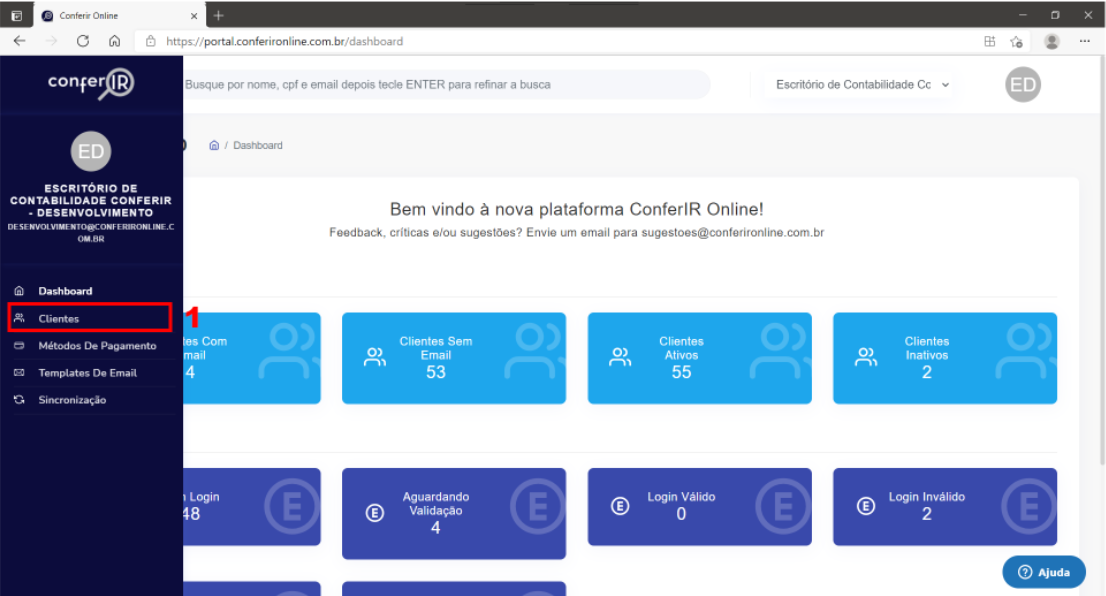Click the people icon on Clientes Ativos card
Viewport: 1106px width, 596px height.
(620, 357)
